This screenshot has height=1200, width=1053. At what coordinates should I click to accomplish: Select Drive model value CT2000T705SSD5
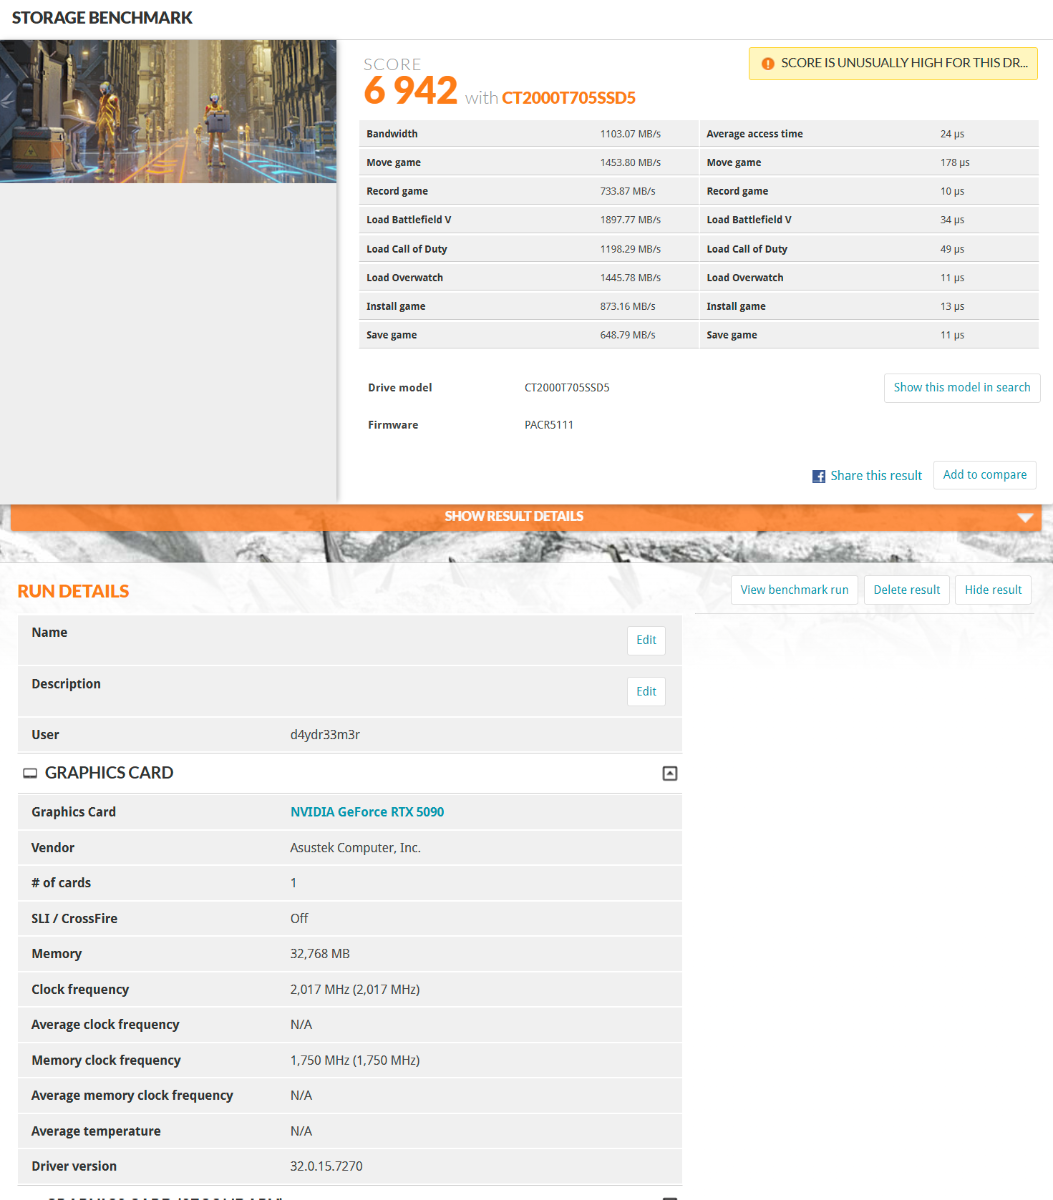tap(567, 388)
